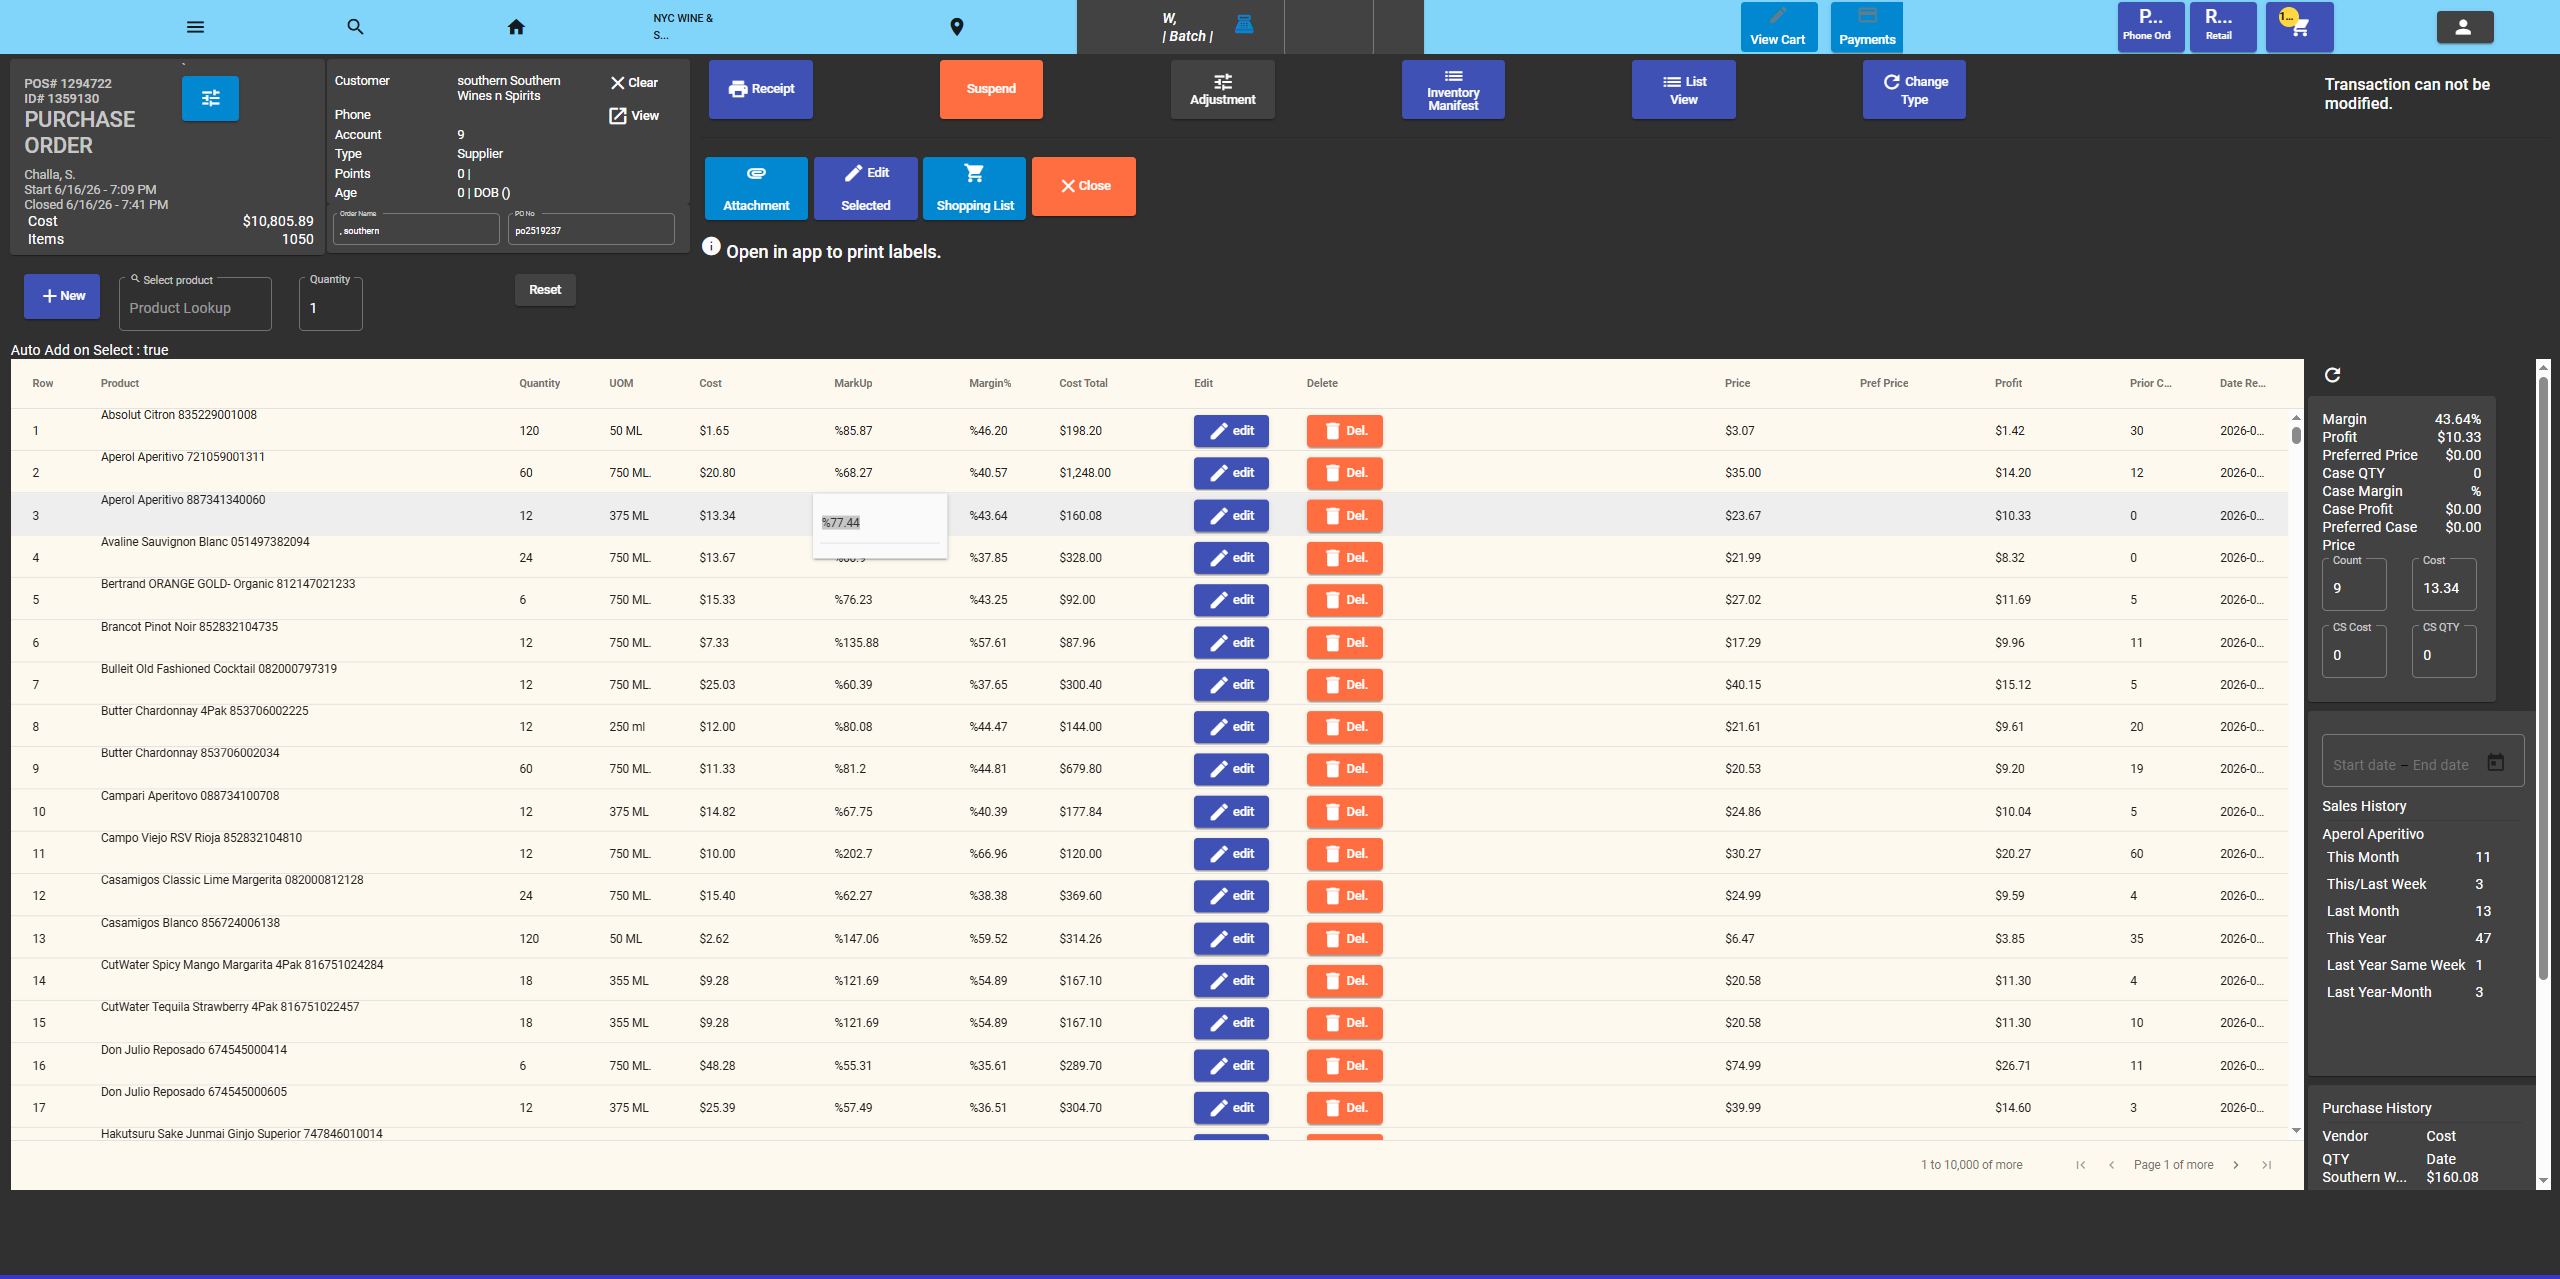Image resolution: width=2560 pixels, height=1279 pixels.
Task: Click the search magnifier icon
Action: pos(355,27)
